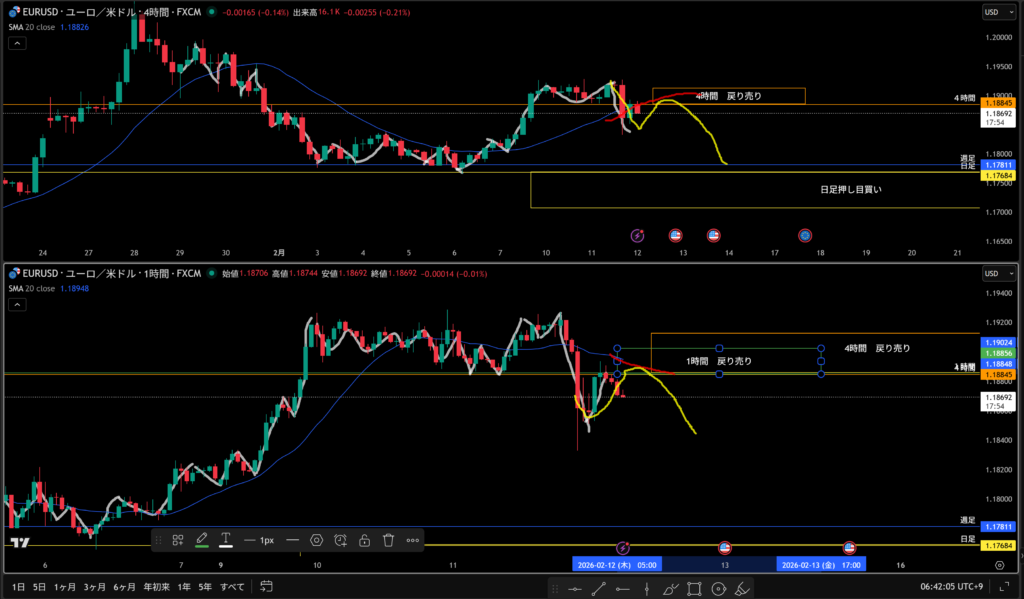The width and height of the screenshot is (1024, 599).
Task: Open more options three-dots menu
Action: click(413, 540)
